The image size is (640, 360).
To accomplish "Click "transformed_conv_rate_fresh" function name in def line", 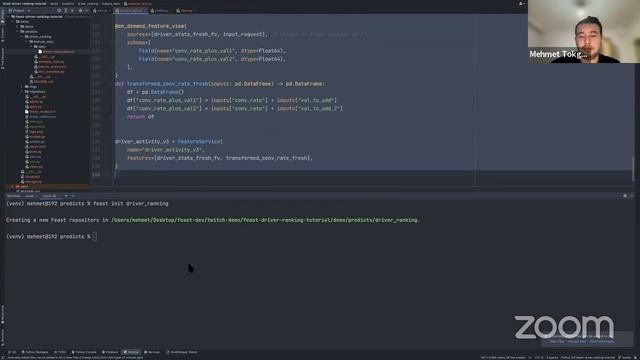I will pos(167,84).
